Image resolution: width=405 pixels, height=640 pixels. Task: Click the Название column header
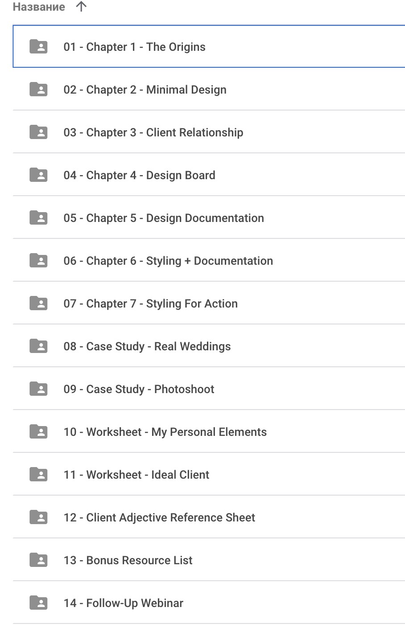click(x=39, y=7)
